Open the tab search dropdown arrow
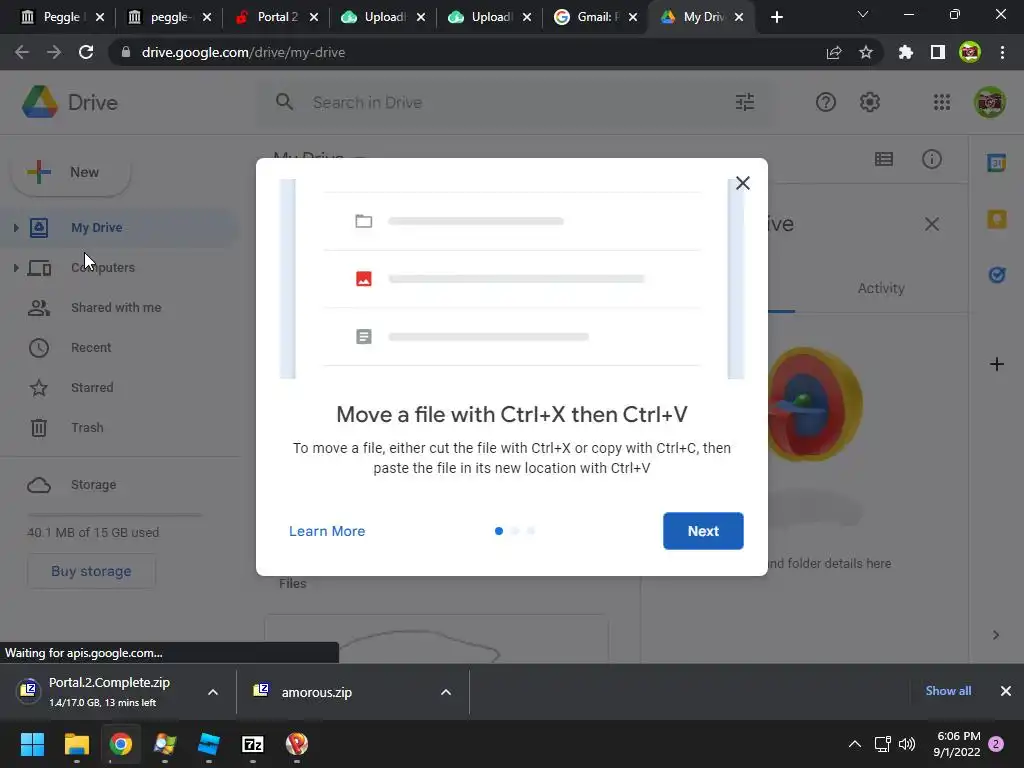 863,14
